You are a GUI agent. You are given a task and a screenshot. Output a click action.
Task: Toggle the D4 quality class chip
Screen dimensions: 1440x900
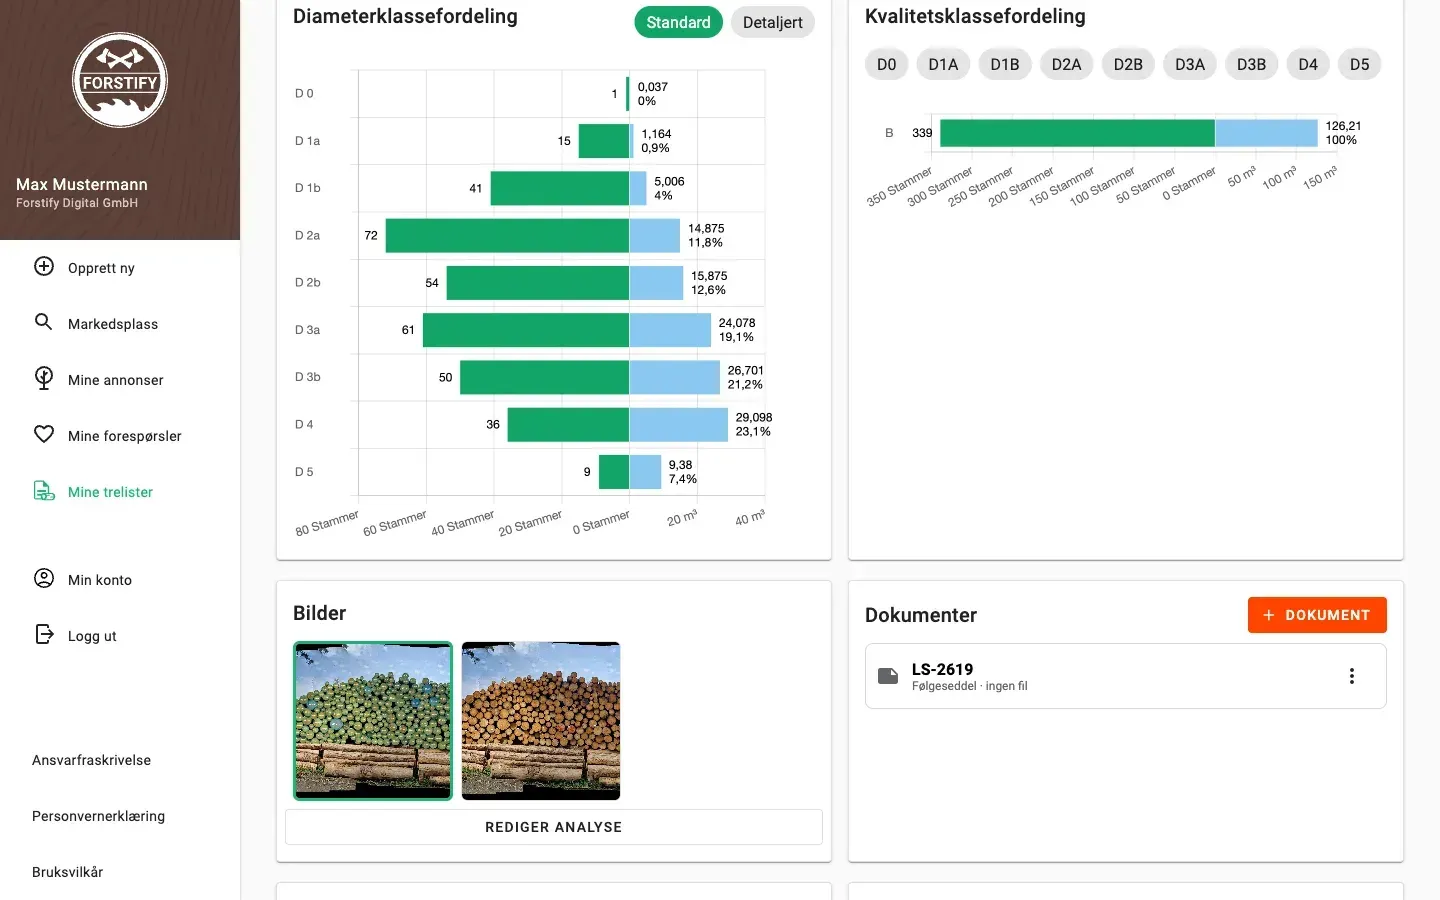[1308, 64]
